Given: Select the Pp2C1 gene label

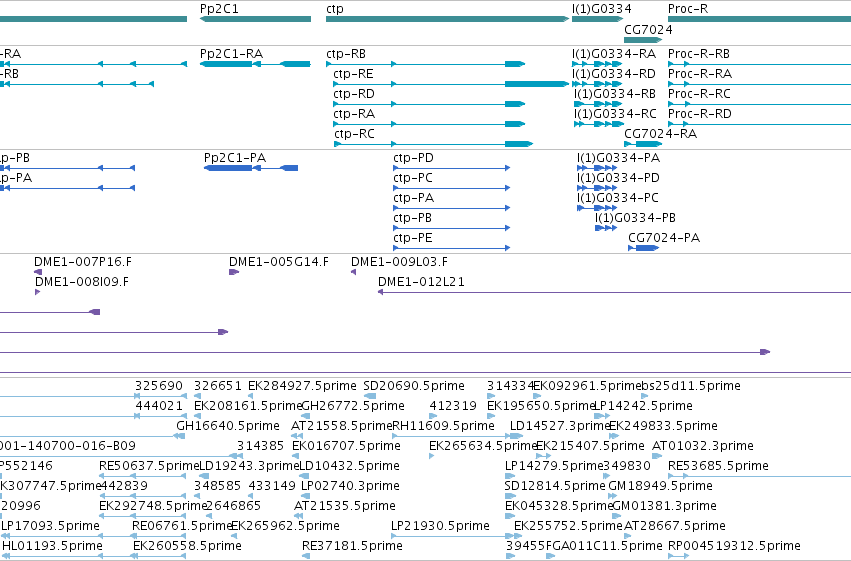Looking at the screenshot, I should (219, 9).
